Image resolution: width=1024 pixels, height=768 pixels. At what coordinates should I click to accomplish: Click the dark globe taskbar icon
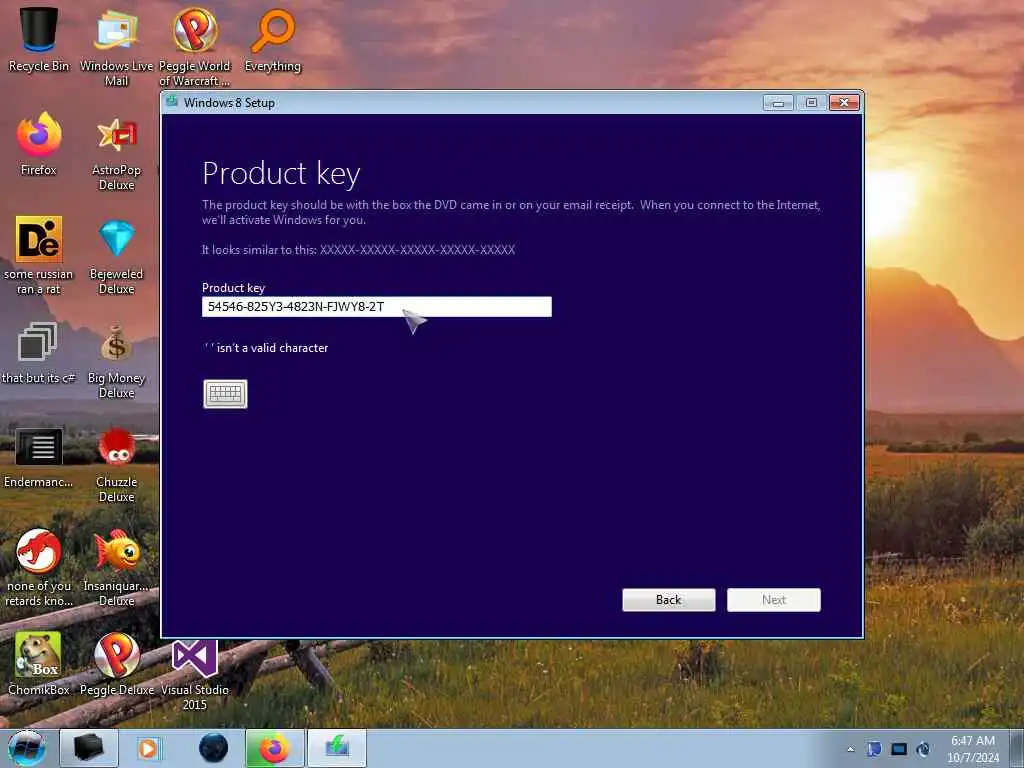pyautogui.click(x=214, y=748)
